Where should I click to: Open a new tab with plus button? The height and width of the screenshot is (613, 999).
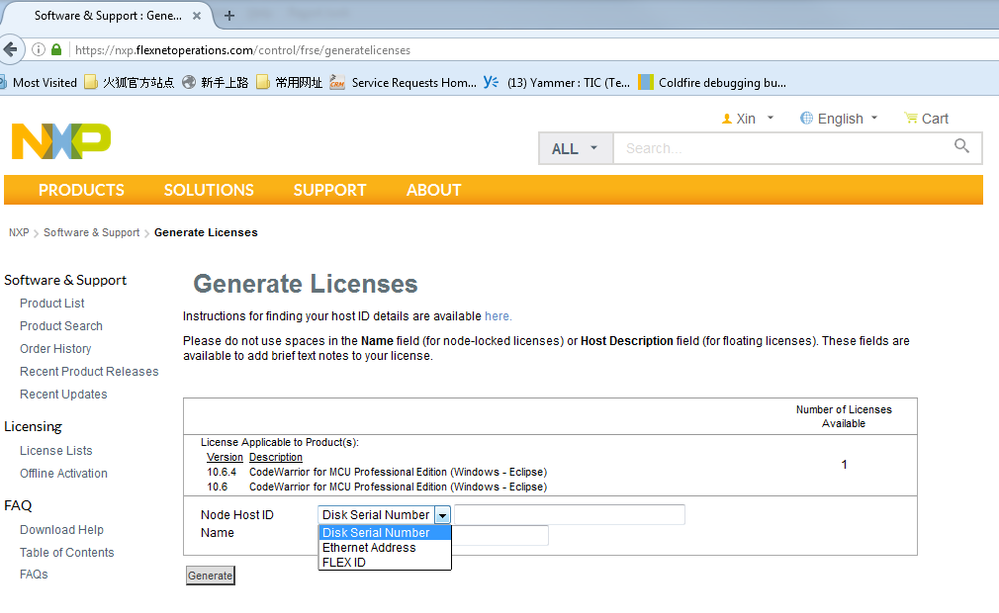(x=229, y=16)
